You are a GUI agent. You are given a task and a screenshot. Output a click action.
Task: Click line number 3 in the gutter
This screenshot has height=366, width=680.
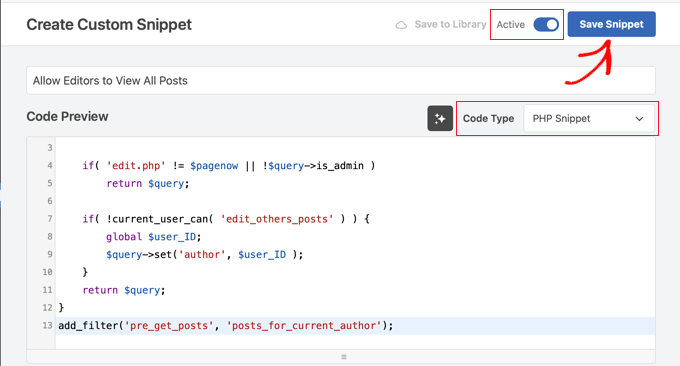click(x=50, y=148)
